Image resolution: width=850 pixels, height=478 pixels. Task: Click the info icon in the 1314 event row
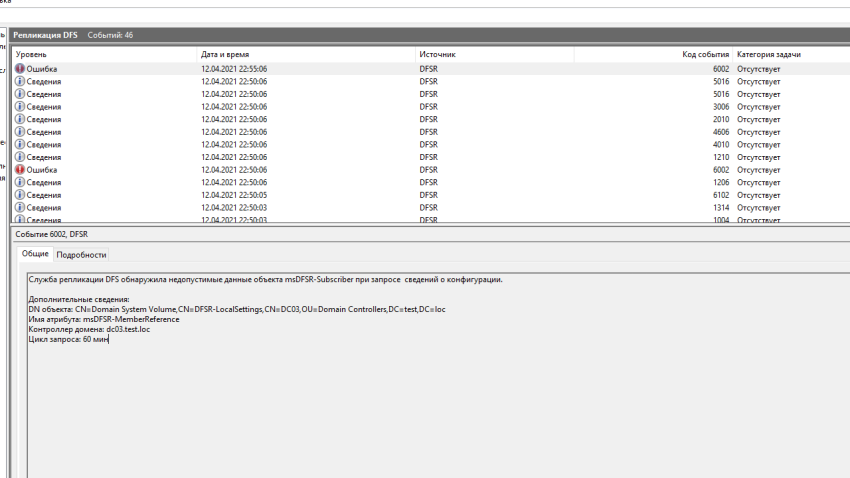click(x=20, y=208)
